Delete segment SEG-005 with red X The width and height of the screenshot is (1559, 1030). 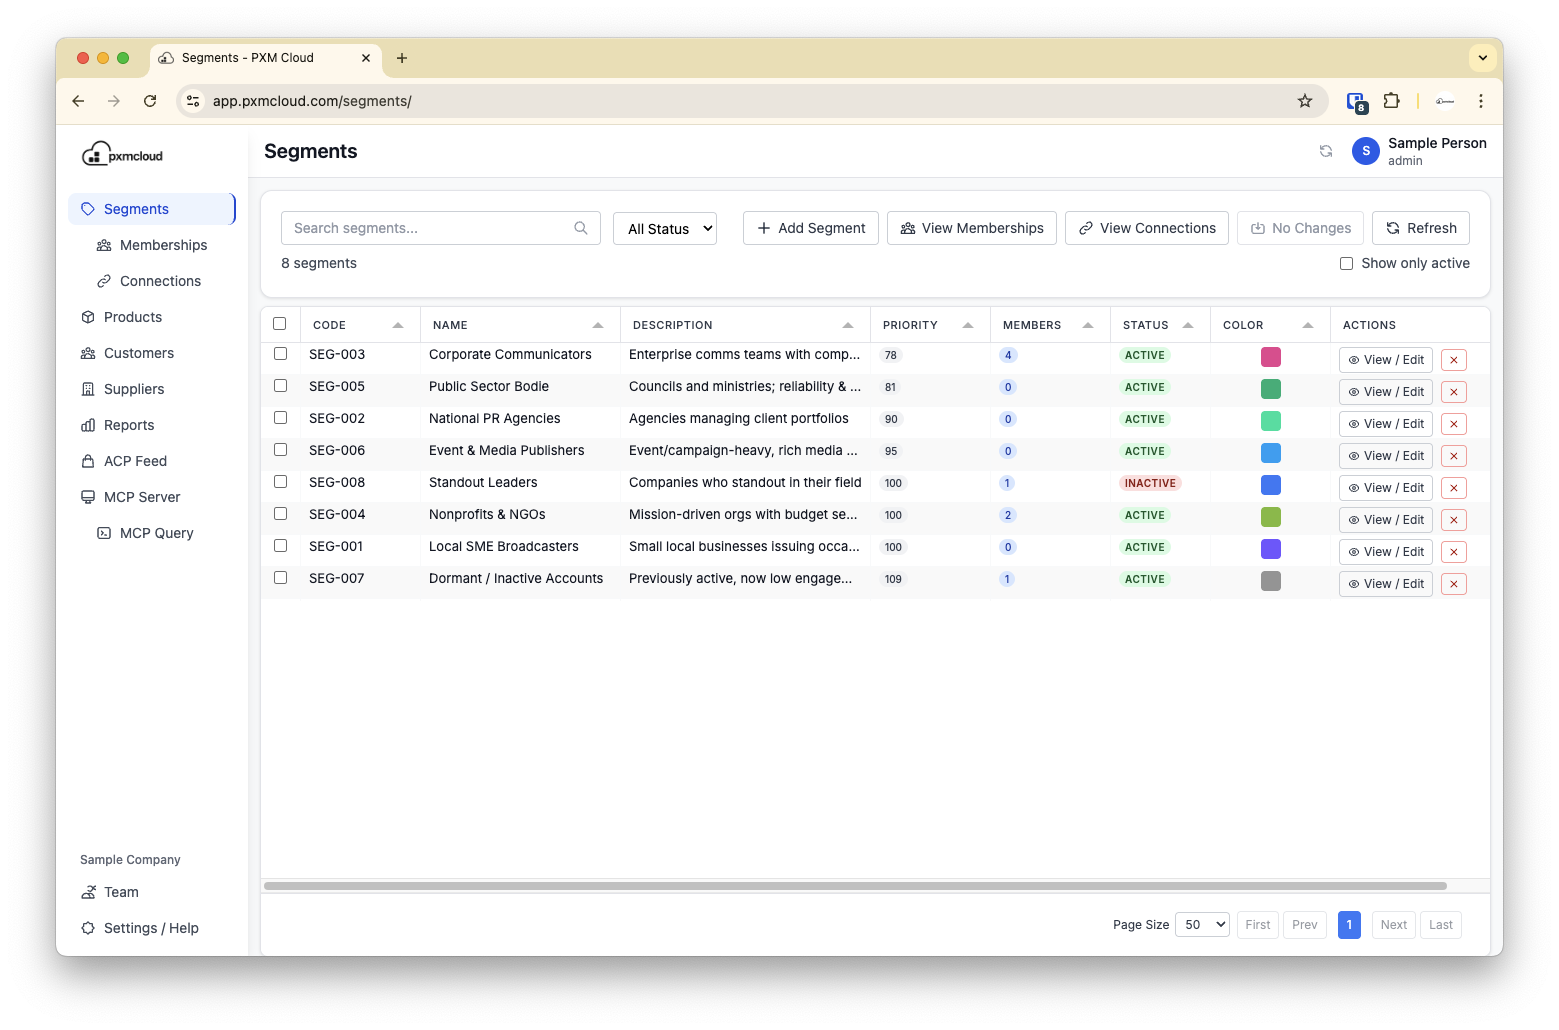tap(1454, 392)
